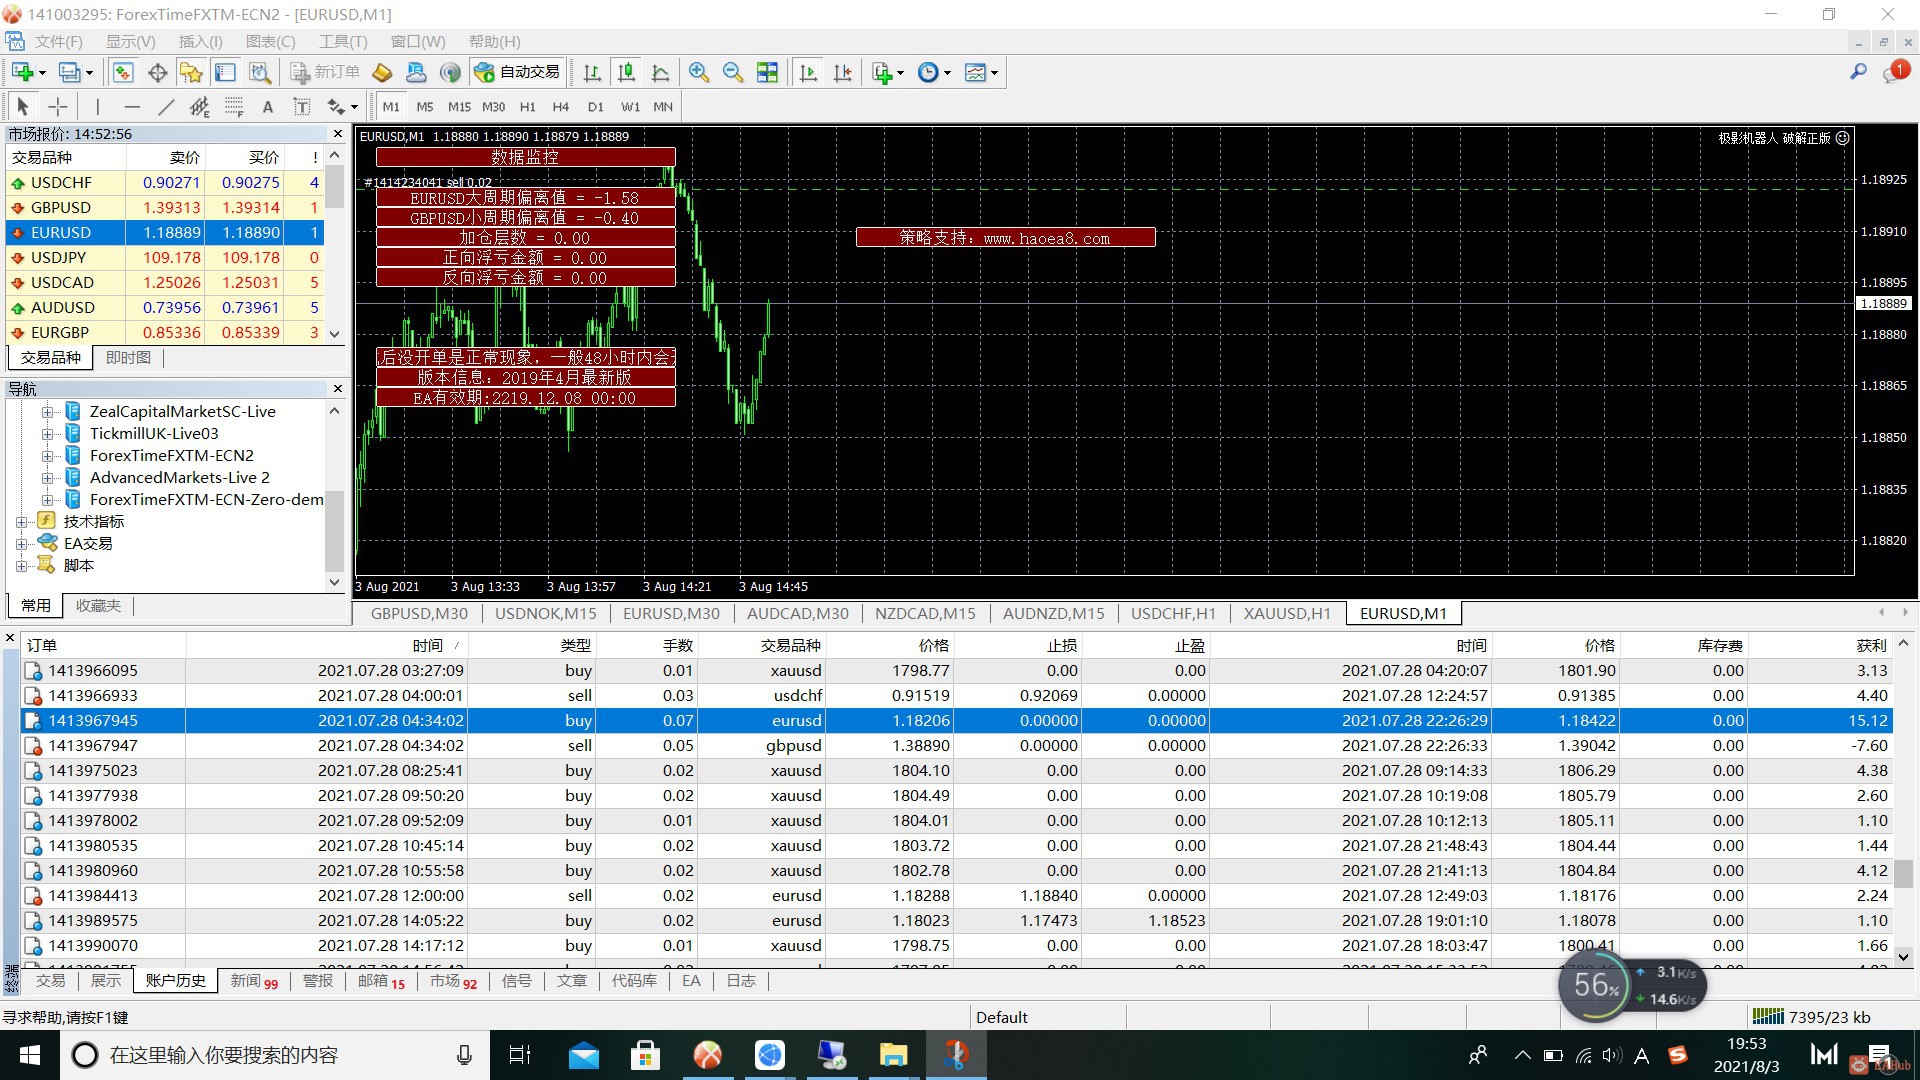Toggle the Navigator folder-star icon
This screenshot has height=1080, width=1920.
[x=191, y=72]
